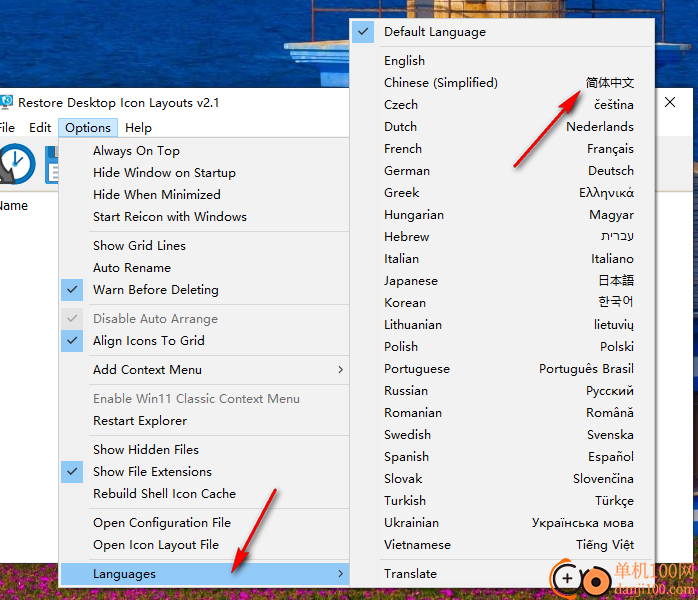Select Ukrainian language
Image resolution: width=698 pixels, height=600 pixels.
[x=502, y=523]
